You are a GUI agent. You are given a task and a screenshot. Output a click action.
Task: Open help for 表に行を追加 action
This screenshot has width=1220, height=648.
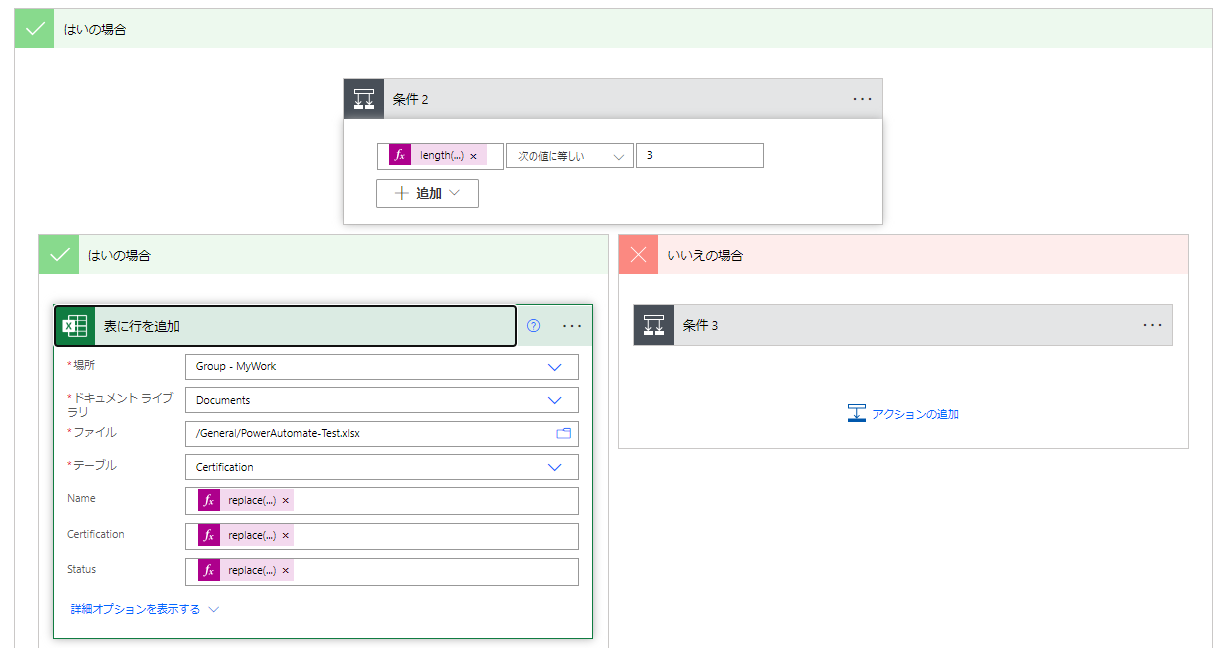pos(533,325)
